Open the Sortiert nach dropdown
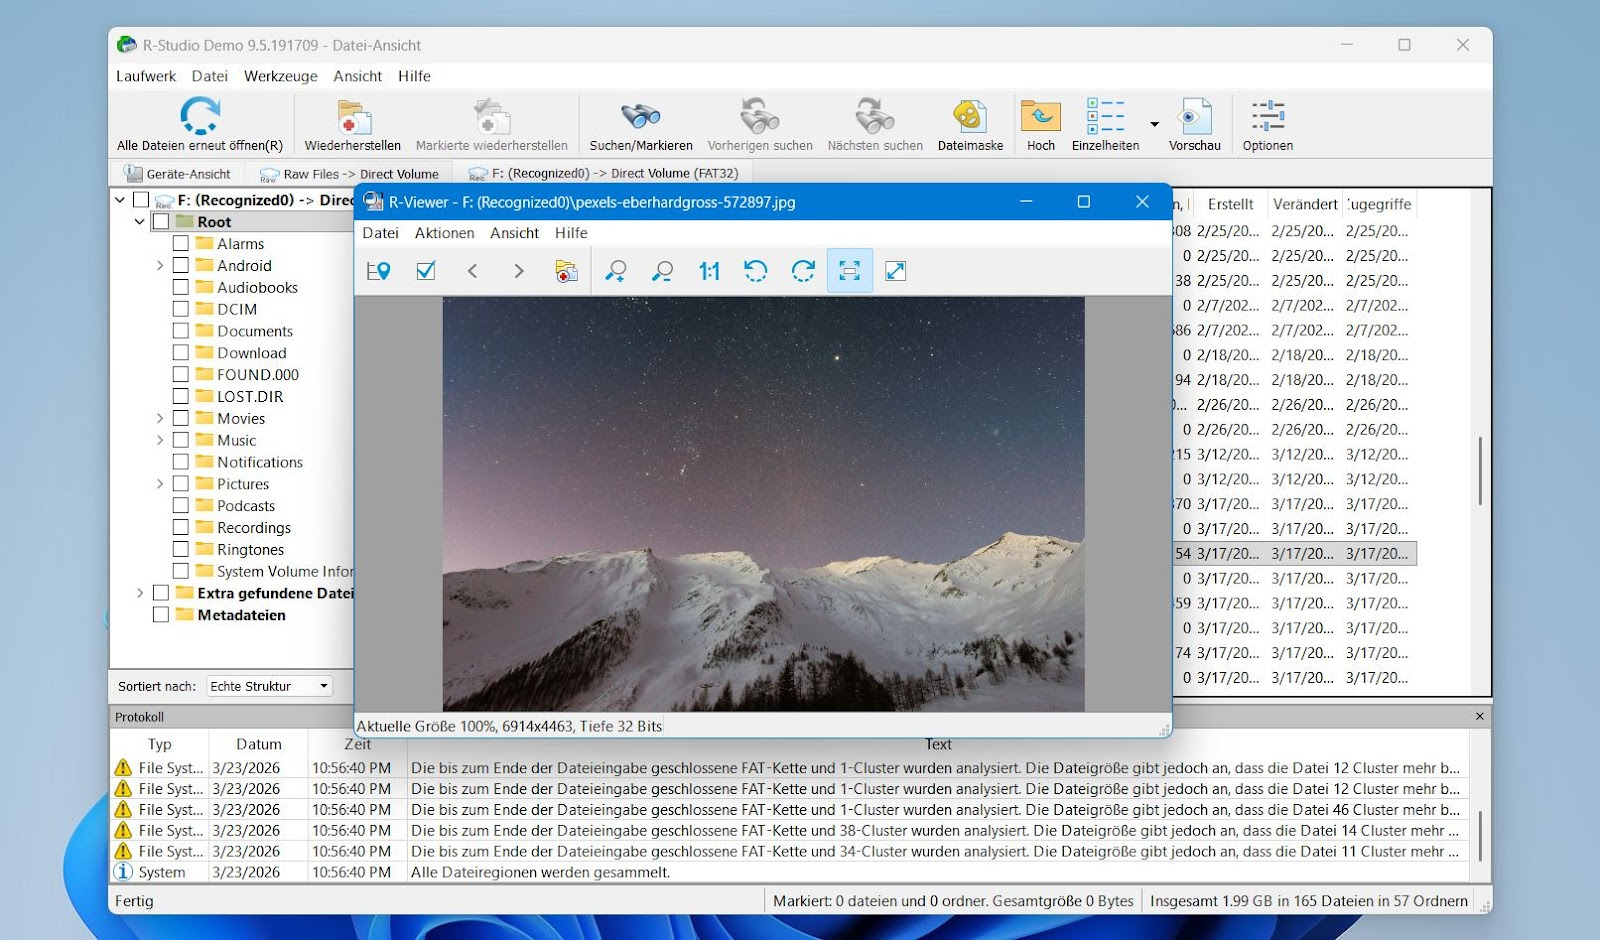The height and width of the screenshot is (940, 1600). click(x=269, y=686)
